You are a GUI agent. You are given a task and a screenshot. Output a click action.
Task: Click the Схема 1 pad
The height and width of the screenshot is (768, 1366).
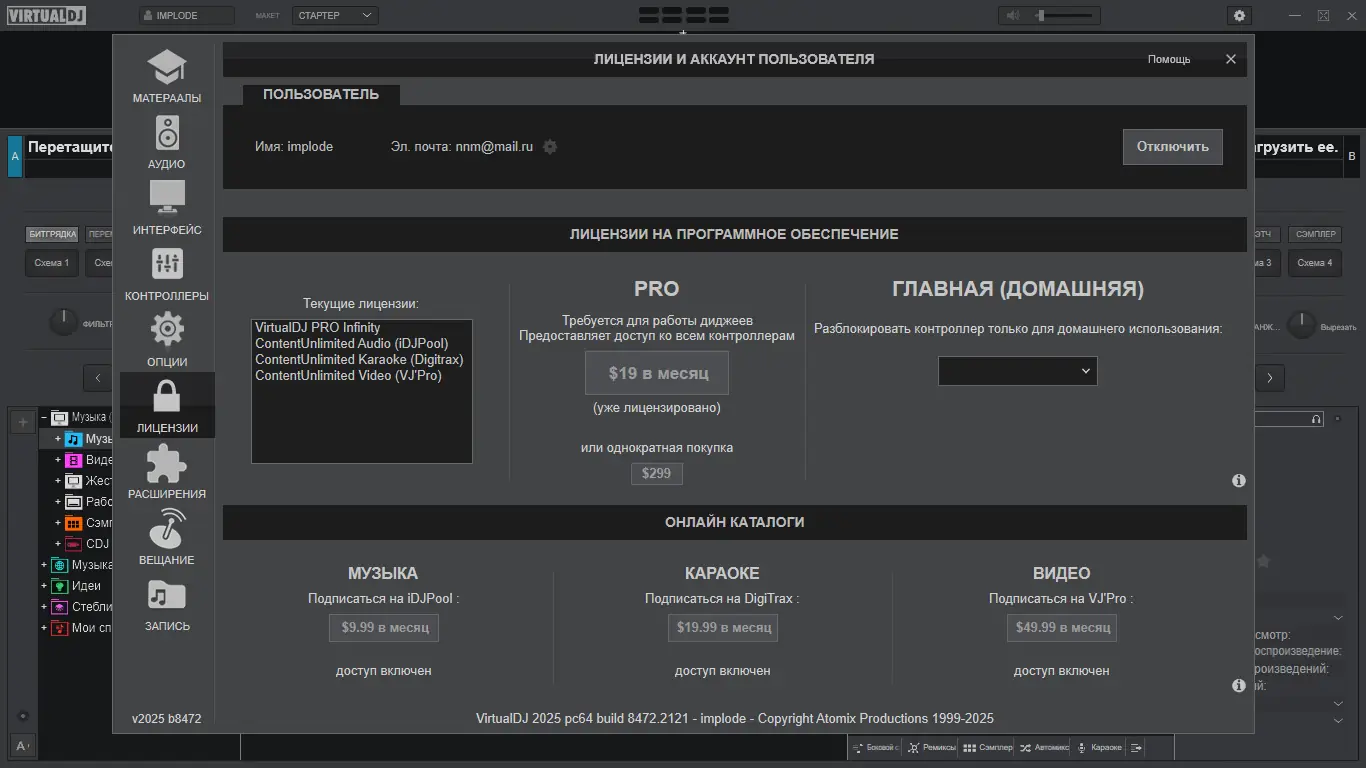pos(52,263)
